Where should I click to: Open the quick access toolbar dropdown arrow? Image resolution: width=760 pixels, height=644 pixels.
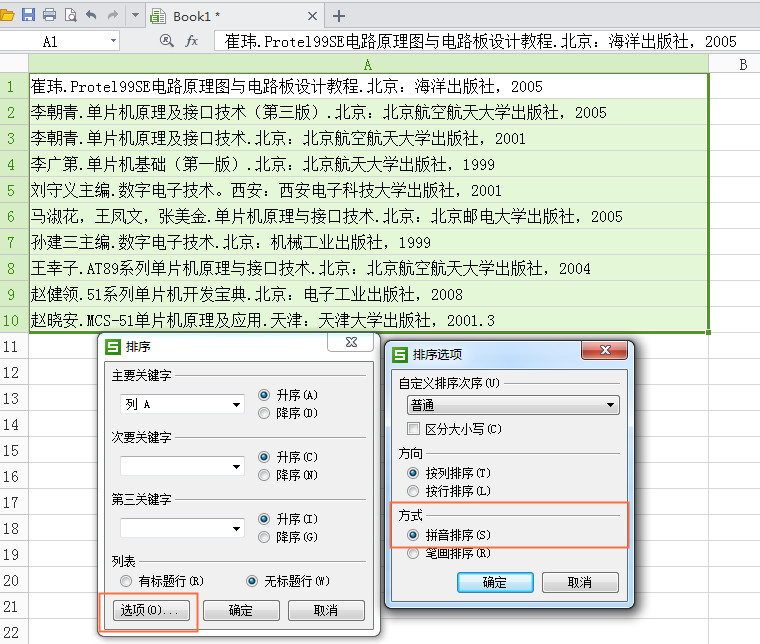(x=135, y=15)
